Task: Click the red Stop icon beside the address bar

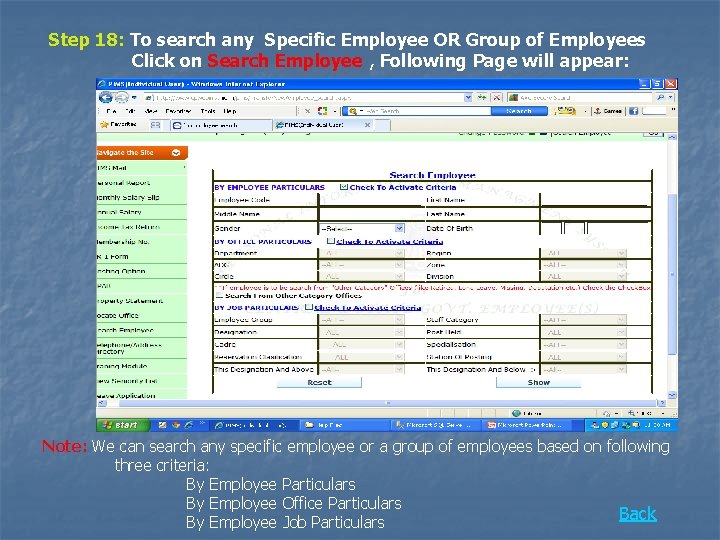Action: tap(497, 97)
